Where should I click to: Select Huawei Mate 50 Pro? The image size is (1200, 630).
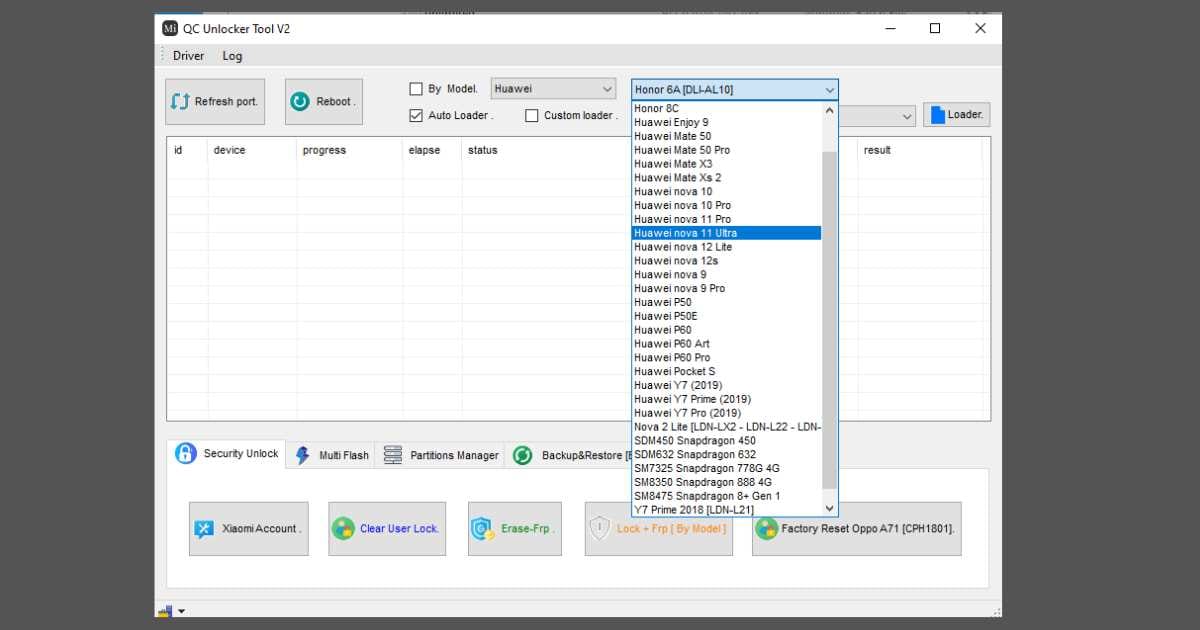pyautogui.click(x=726, y=150)
